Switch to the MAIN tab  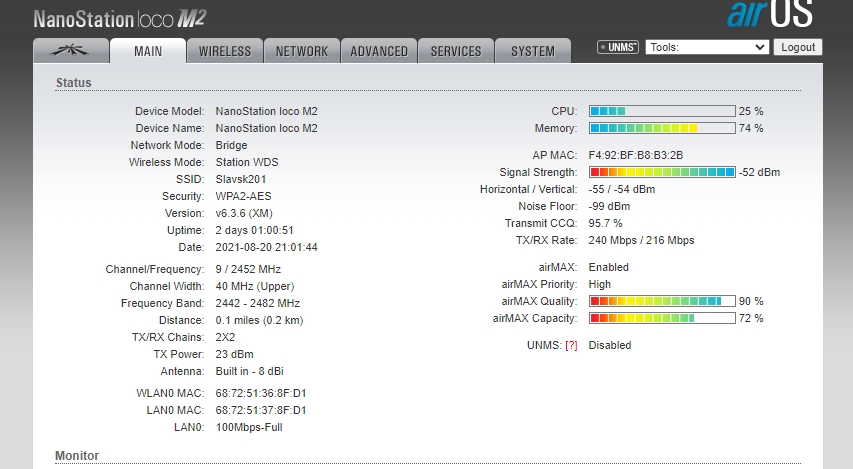pos(148,51)
